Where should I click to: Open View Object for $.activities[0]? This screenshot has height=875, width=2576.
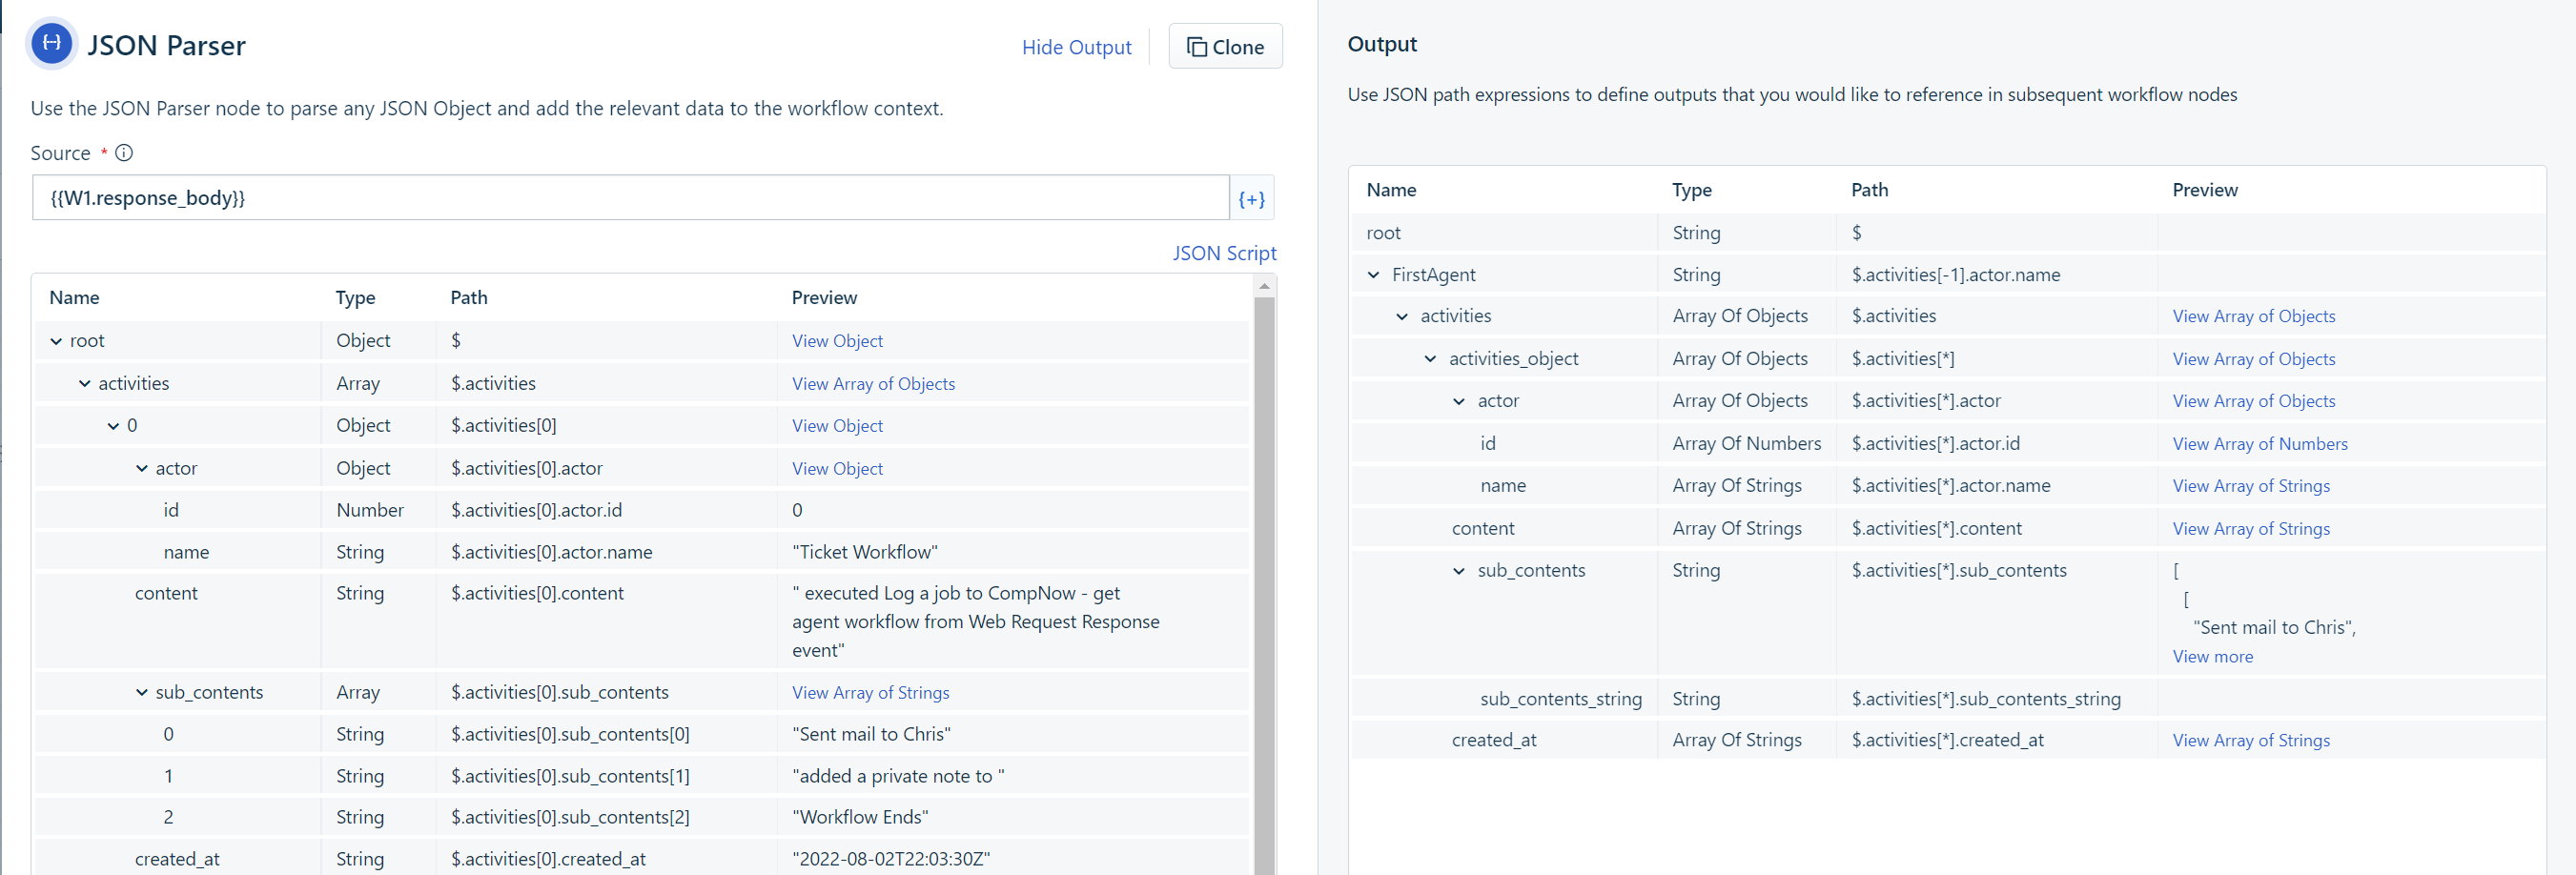[x=837, y=426]
